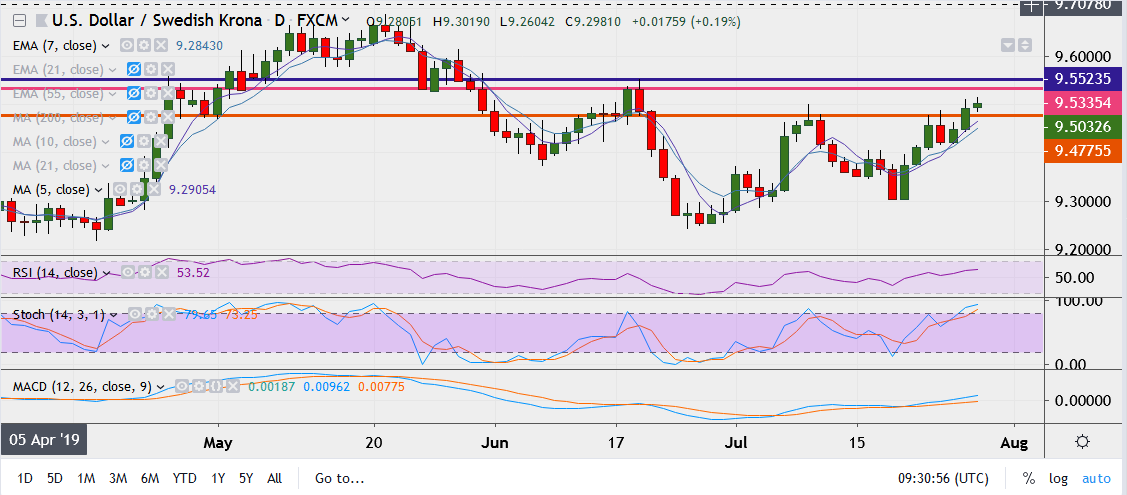Remove the MACD indicator

231,387
